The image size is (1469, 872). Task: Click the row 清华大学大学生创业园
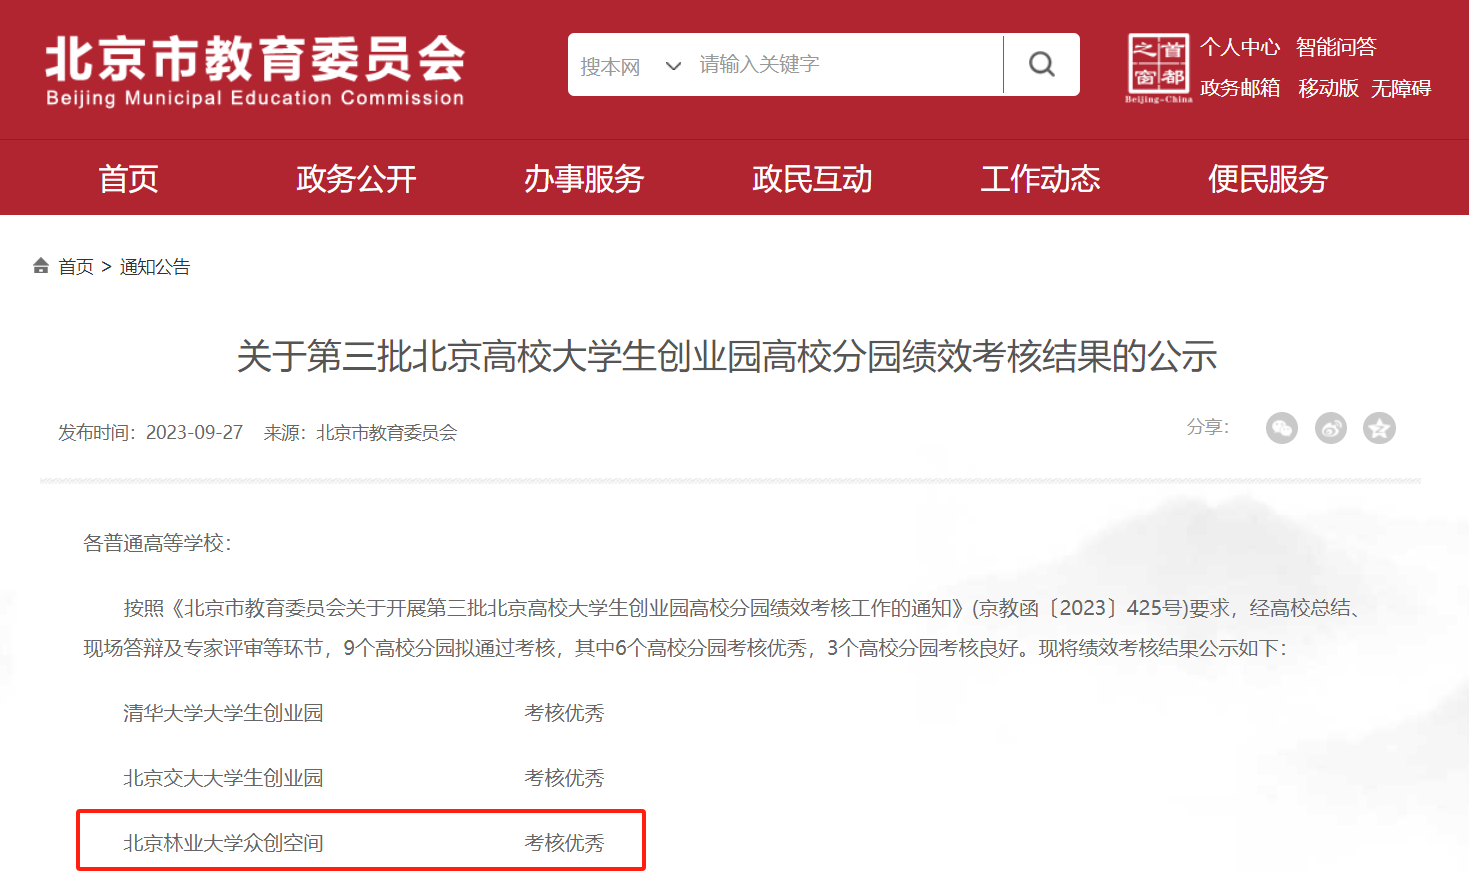click(x=223, y=713)
